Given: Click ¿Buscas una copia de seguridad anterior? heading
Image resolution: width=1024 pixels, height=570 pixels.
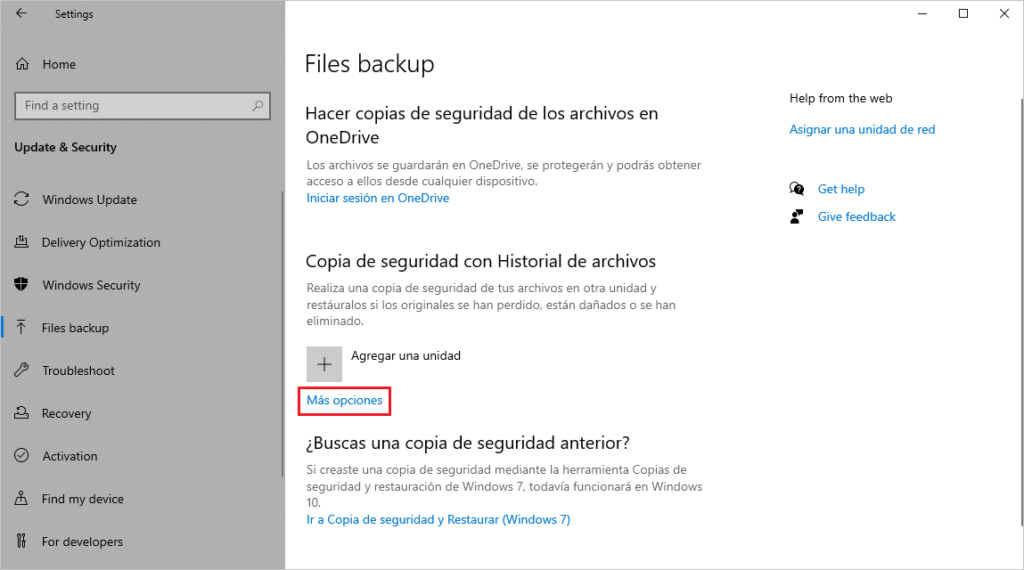Looking at the screenshot, I should tap(468, 443).
